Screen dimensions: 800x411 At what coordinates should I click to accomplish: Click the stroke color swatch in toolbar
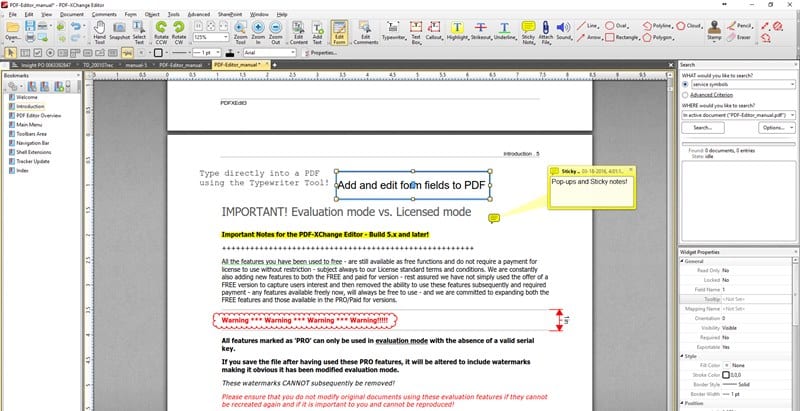158,53
